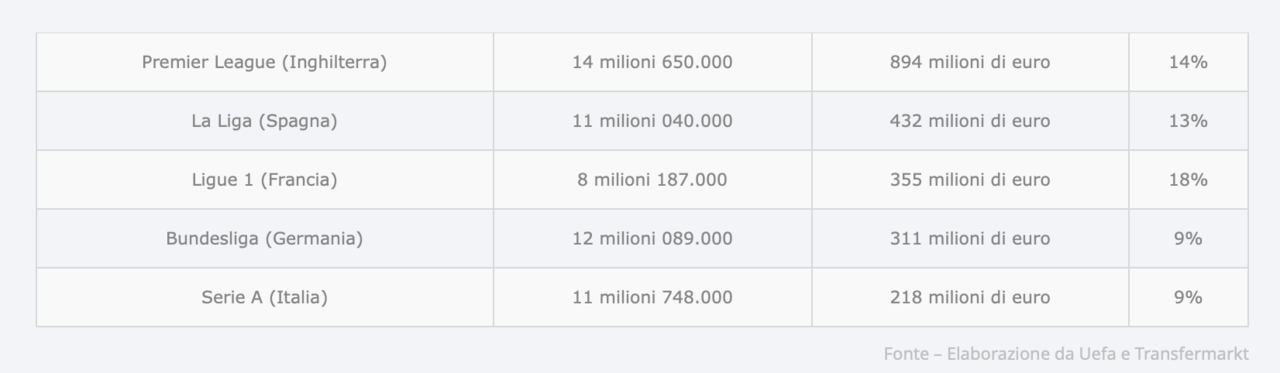Select the Bundesliga (Germania) cell
Viewport: 1280px width, 373px height.
(265, 239)
